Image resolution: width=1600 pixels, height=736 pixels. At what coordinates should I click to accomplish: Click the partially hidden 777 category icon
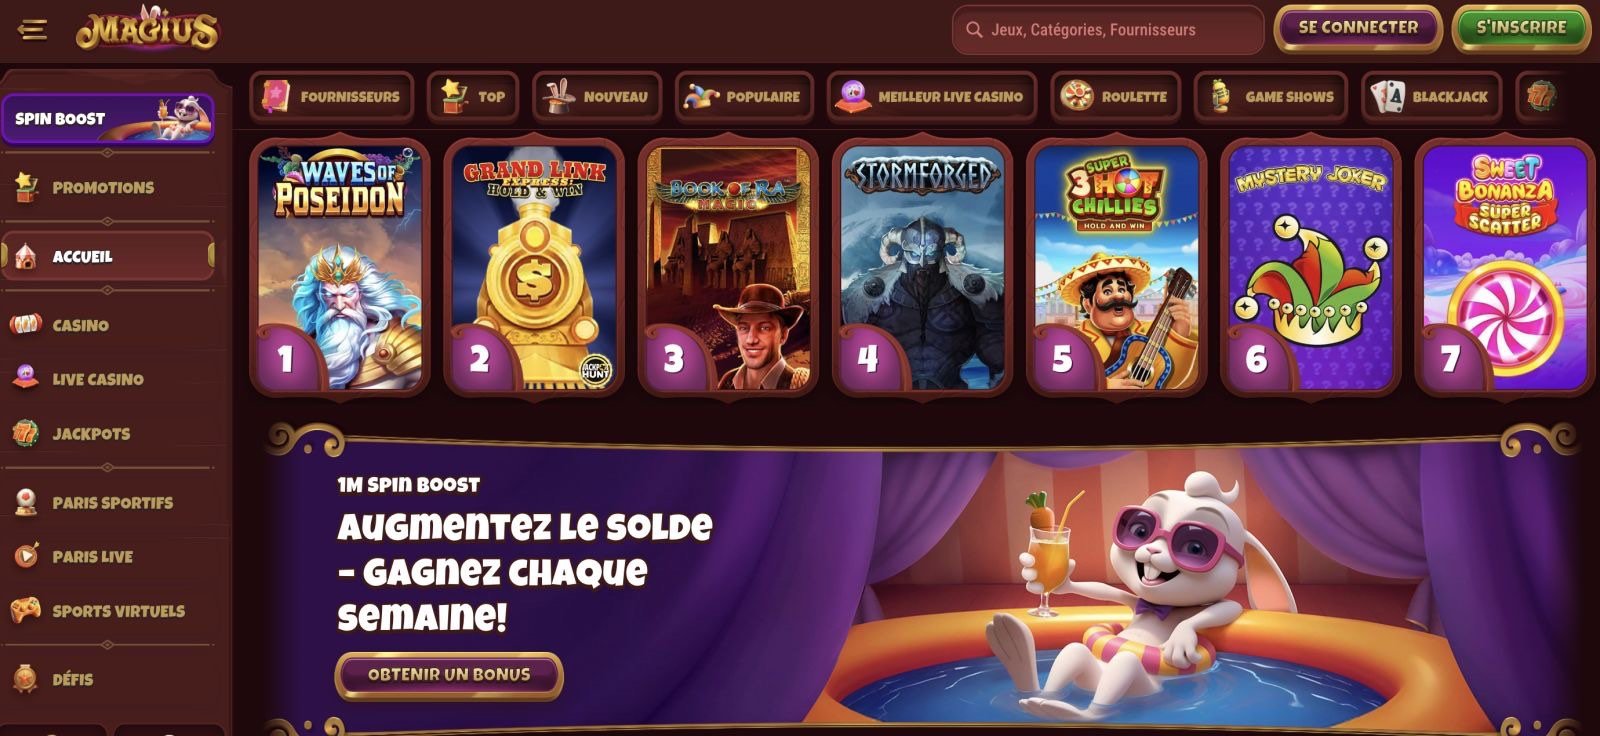coord(1541,97)
